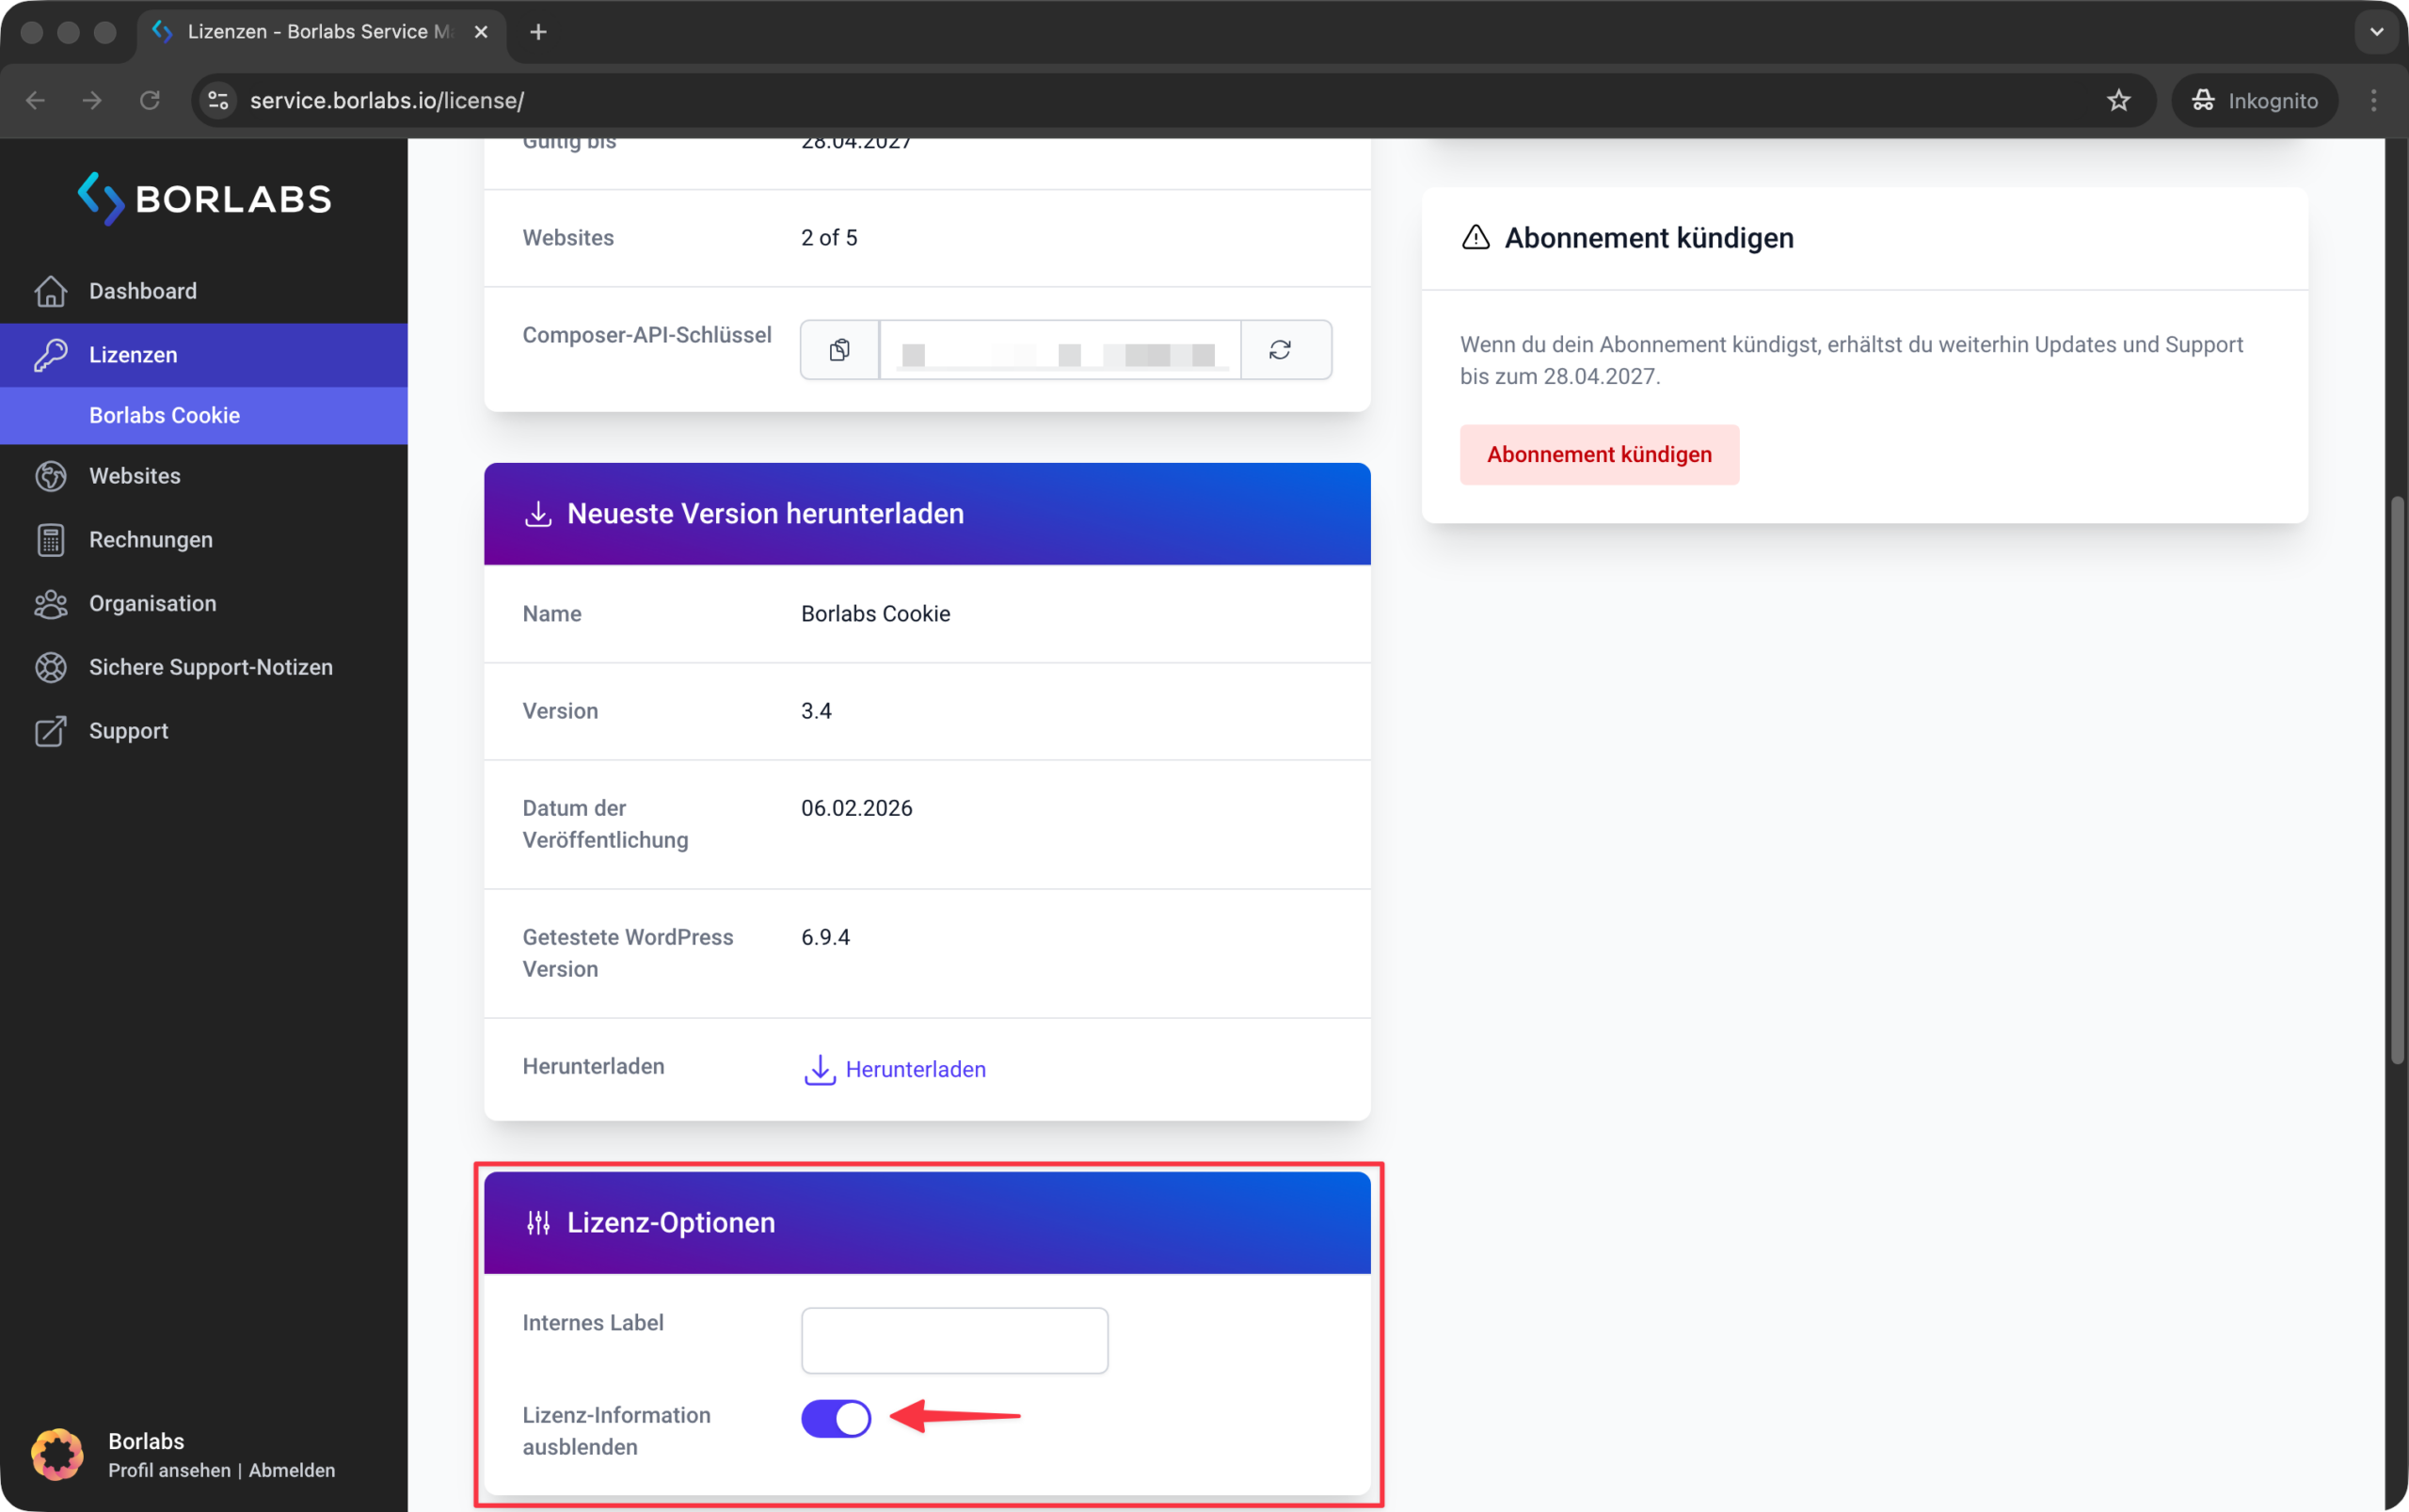The image size is (2409, 1512).
Task: Copy the Composer API key with clipboard icon
Action: point(840,350)
